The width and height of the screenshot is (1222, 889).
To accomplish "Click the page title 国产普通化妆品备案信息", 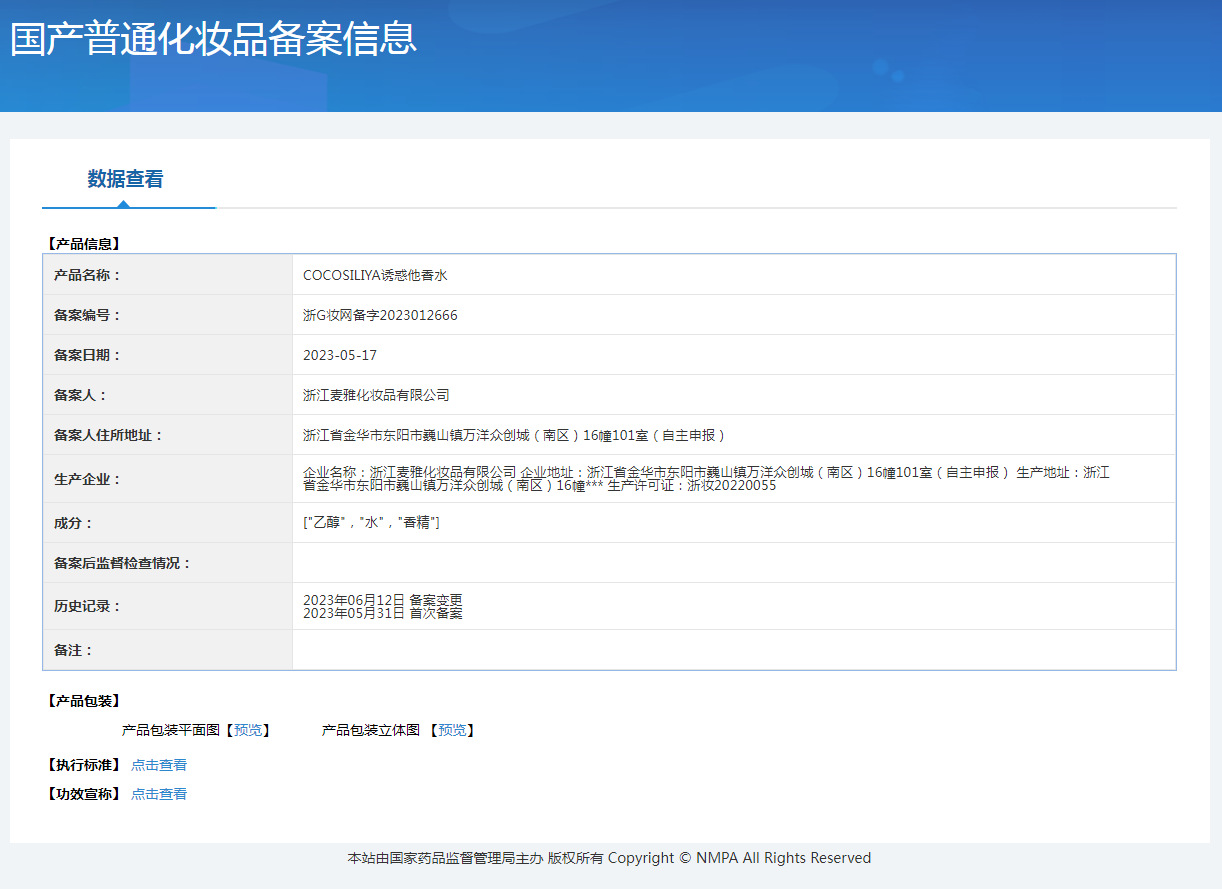I will click(x=213, y=39).
